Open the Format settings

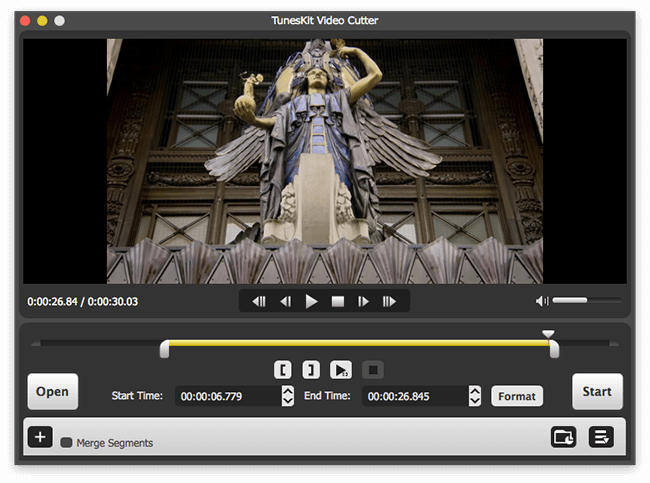coord(517,396)
